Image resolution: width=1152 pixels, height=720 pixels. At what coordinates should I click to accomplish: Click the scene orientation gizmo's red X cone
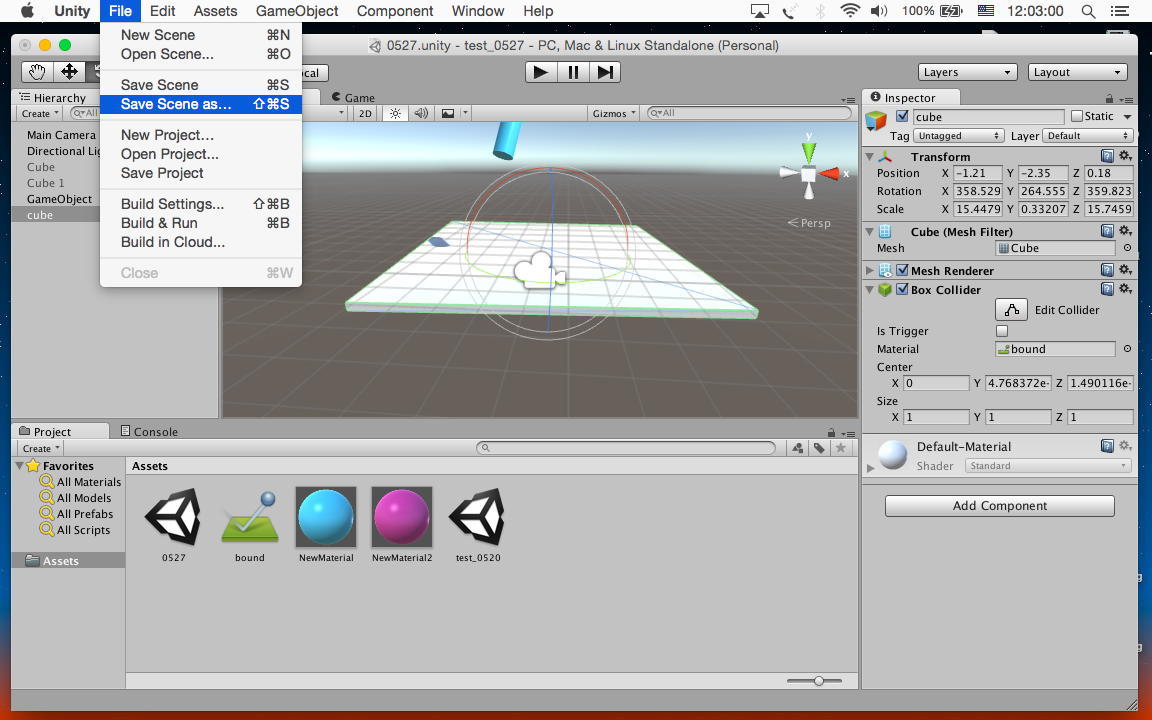click(830, 174)
